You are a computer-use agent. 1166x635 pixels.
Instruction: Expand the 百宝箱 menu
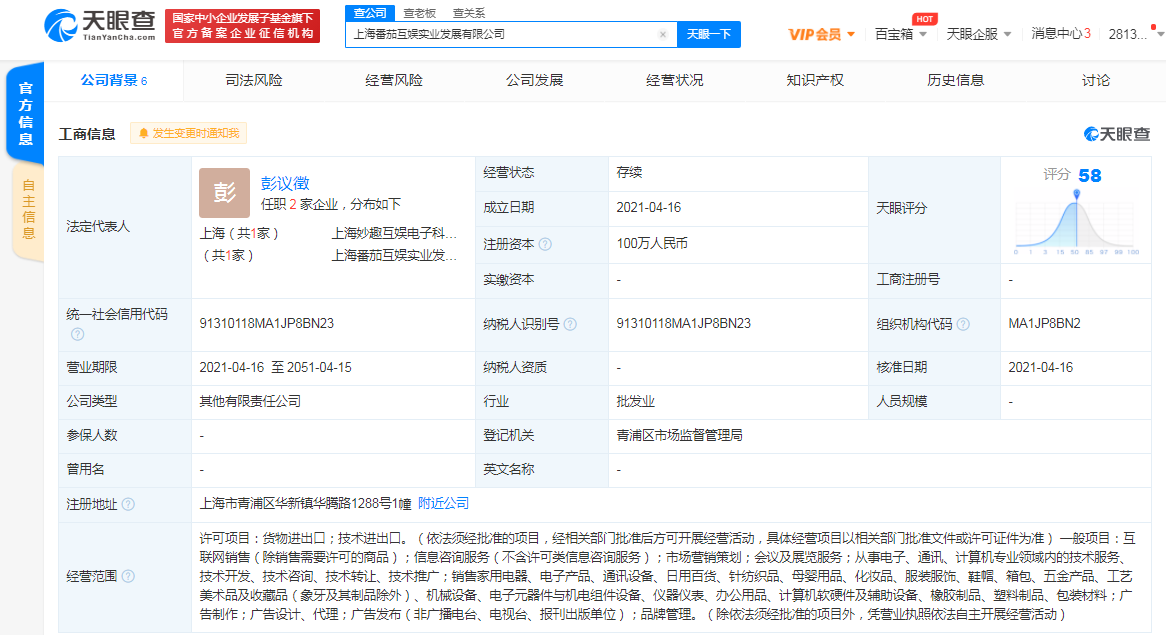pyautogui.click(x=901, y=34)
